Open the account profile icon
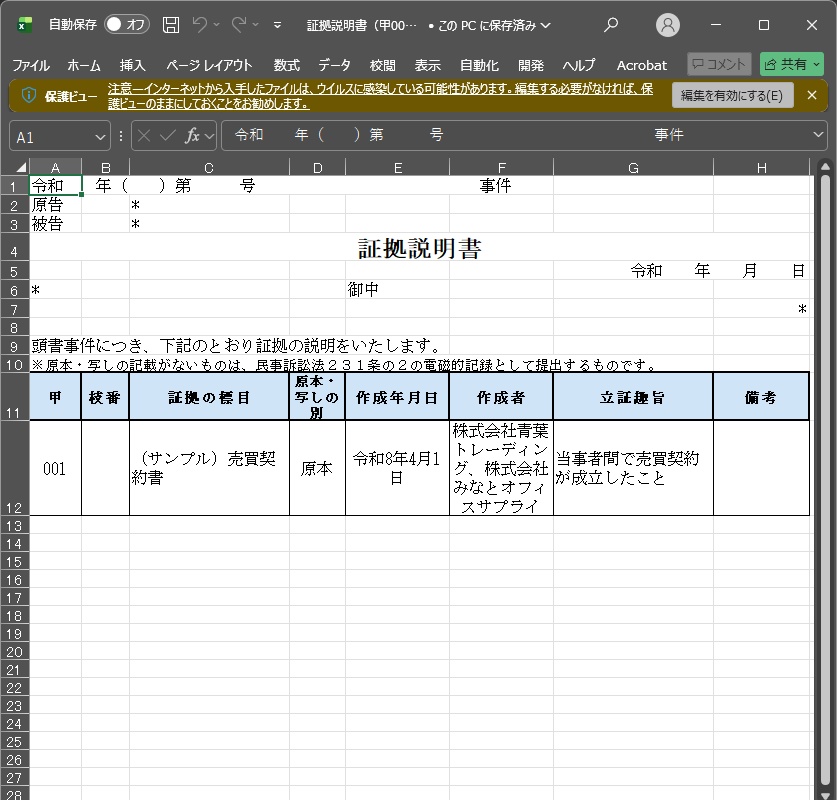This screenshot has height=800, width=837. tap(668, 24)
